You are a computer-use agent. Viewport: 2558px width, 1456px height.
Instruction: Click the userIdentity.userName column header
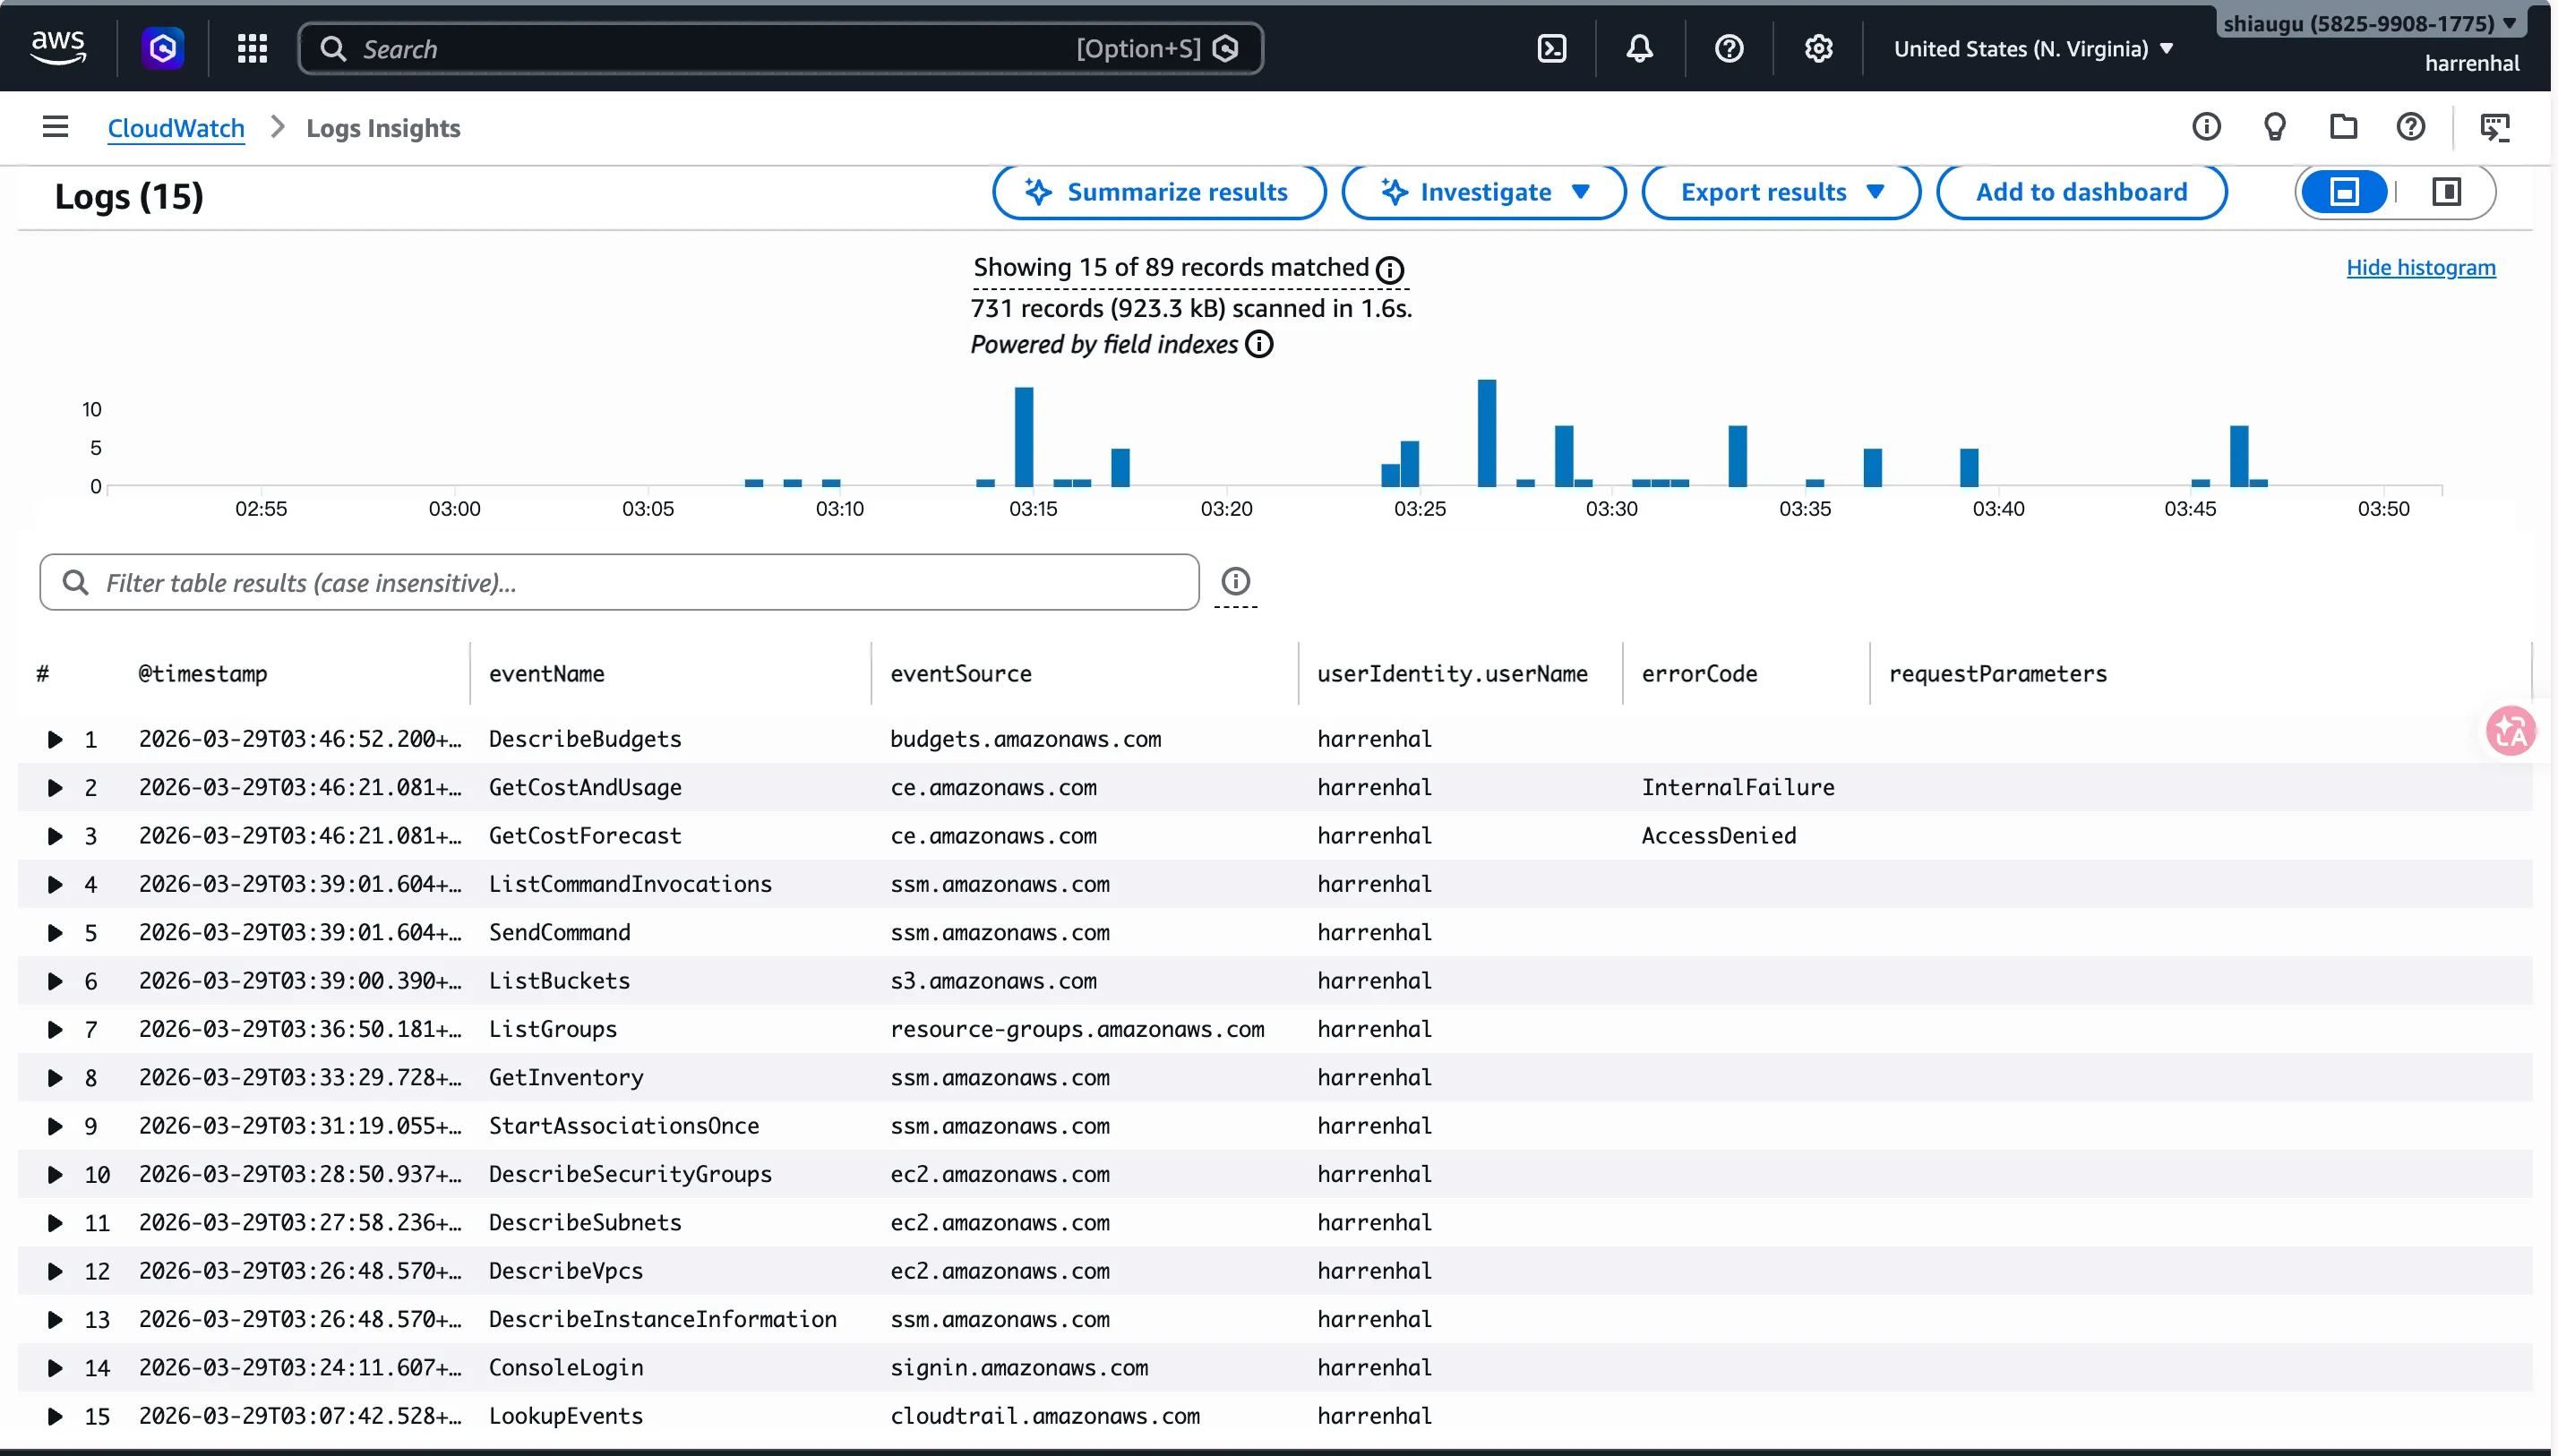[x=1452, y=674]
